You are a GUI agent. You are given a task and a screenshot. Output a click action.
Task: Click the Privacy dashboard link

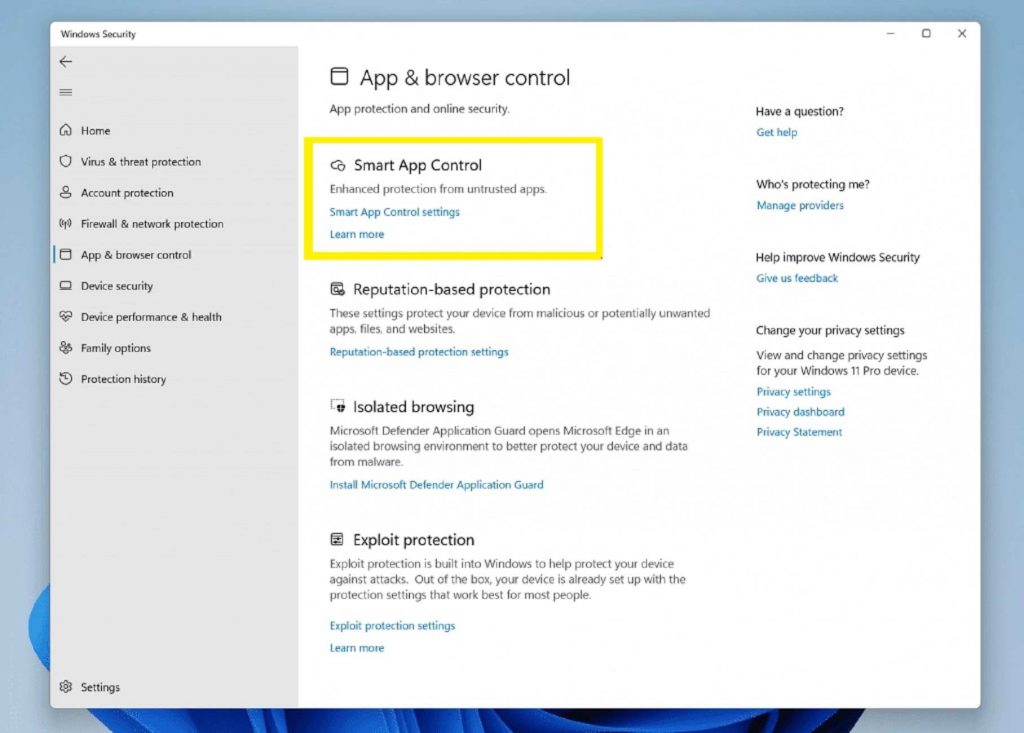[800, 412]
